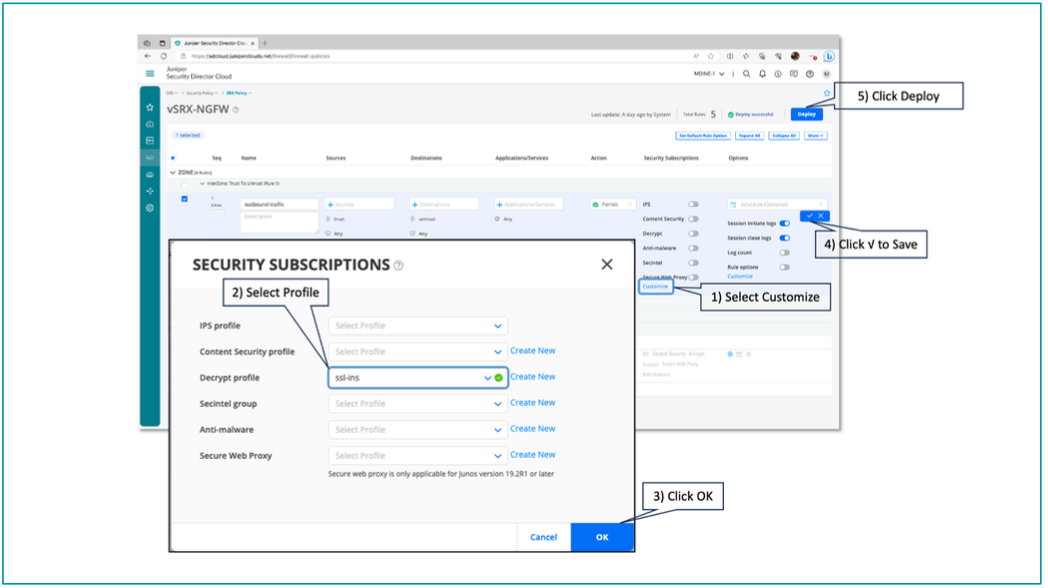Open the IPS profile dropdown
This screenshot has height=588, width=1048.
click(417, 326)
